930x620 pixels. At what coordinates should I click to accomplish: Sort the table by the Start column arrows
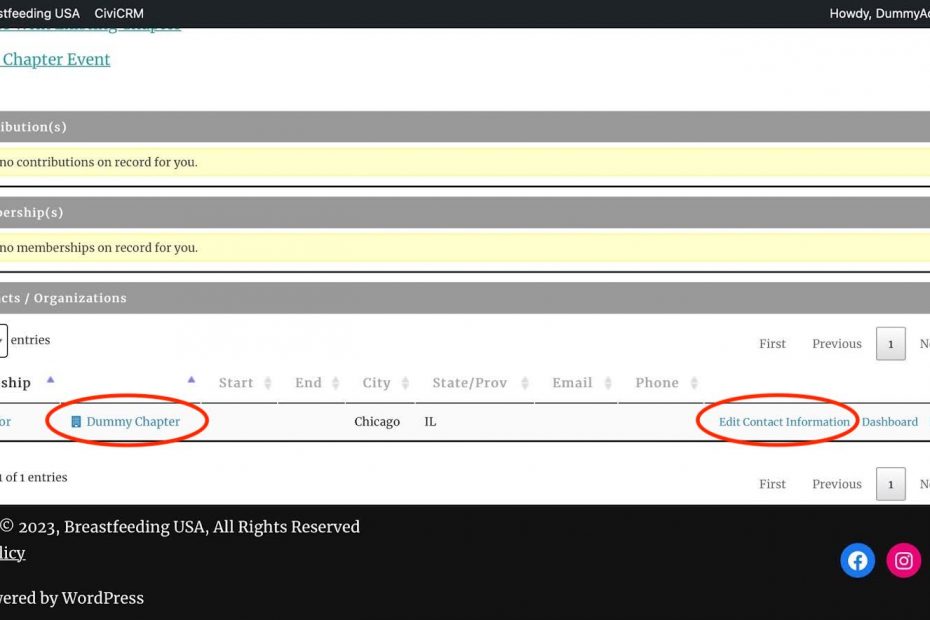[x=268, y=383]
